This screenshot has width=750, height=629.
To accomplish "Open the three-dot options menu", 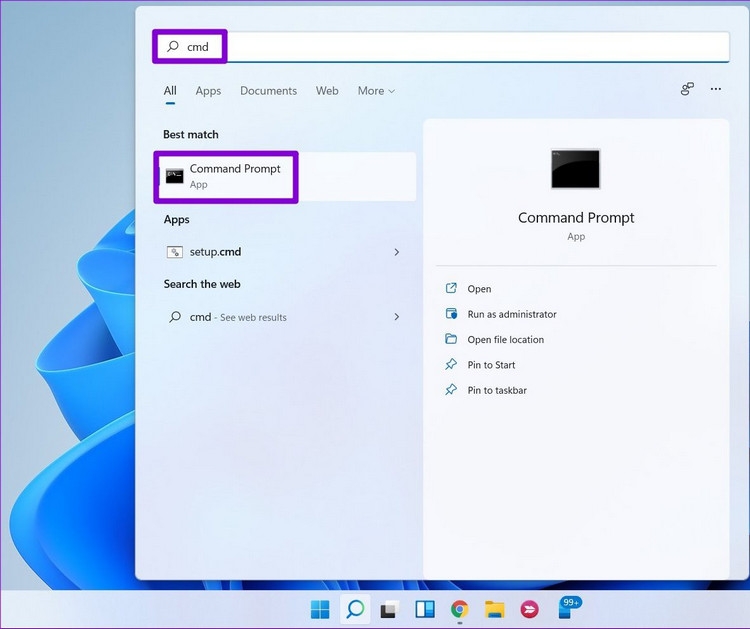I will coord(716,89).
